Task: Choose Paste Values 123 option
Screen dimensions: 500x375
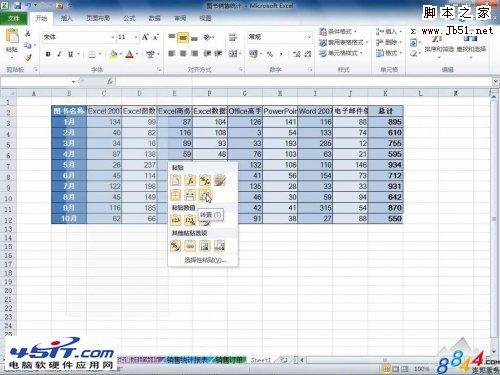Action: tap(175, 220)
